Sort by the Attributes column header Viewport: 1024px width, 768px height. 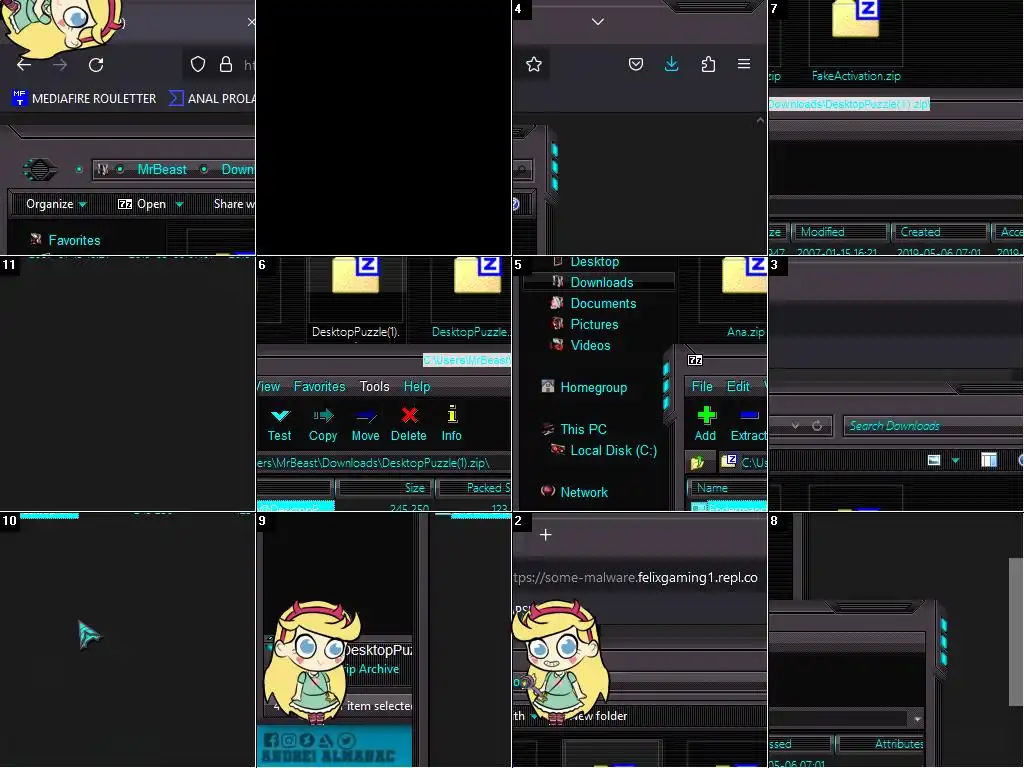882,744
